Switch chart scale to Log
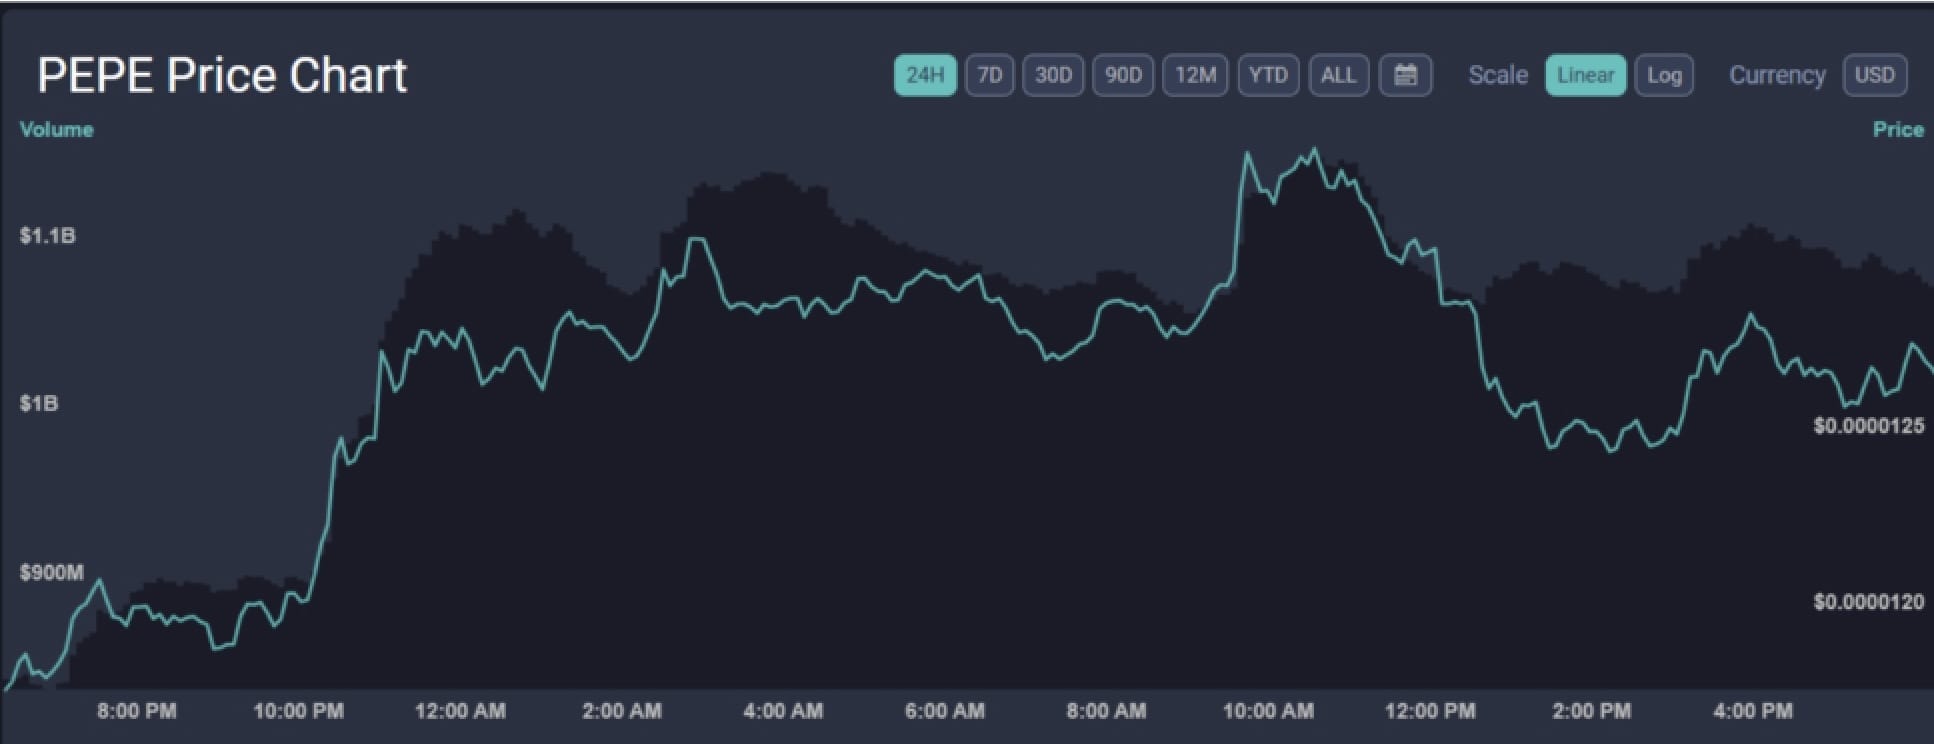This screenshot has width=1934, height=744. pos(1664,75)
